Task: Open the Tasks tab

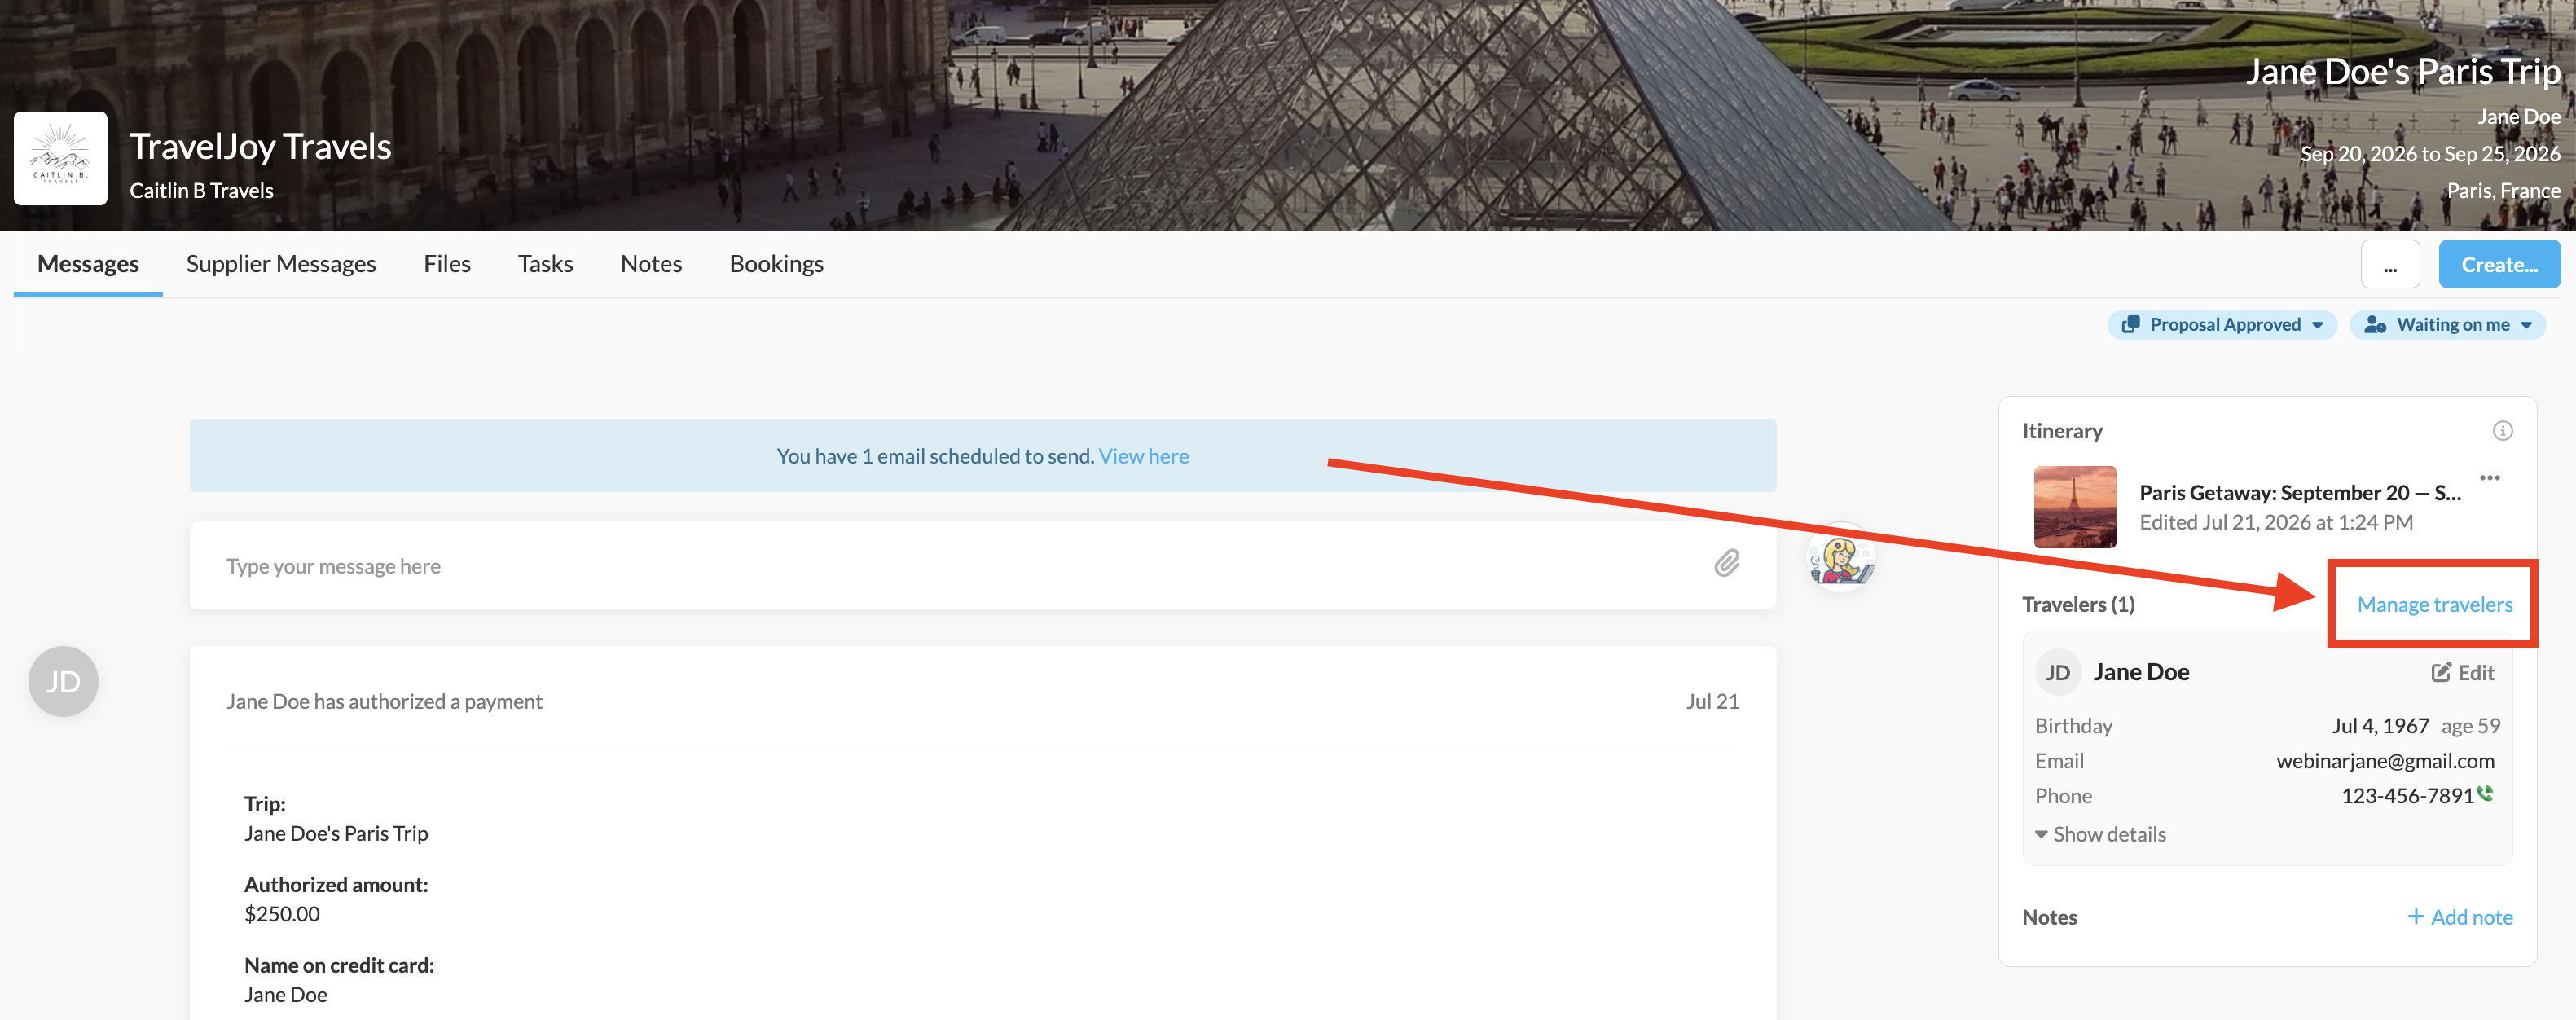Action: click(545, 264)
